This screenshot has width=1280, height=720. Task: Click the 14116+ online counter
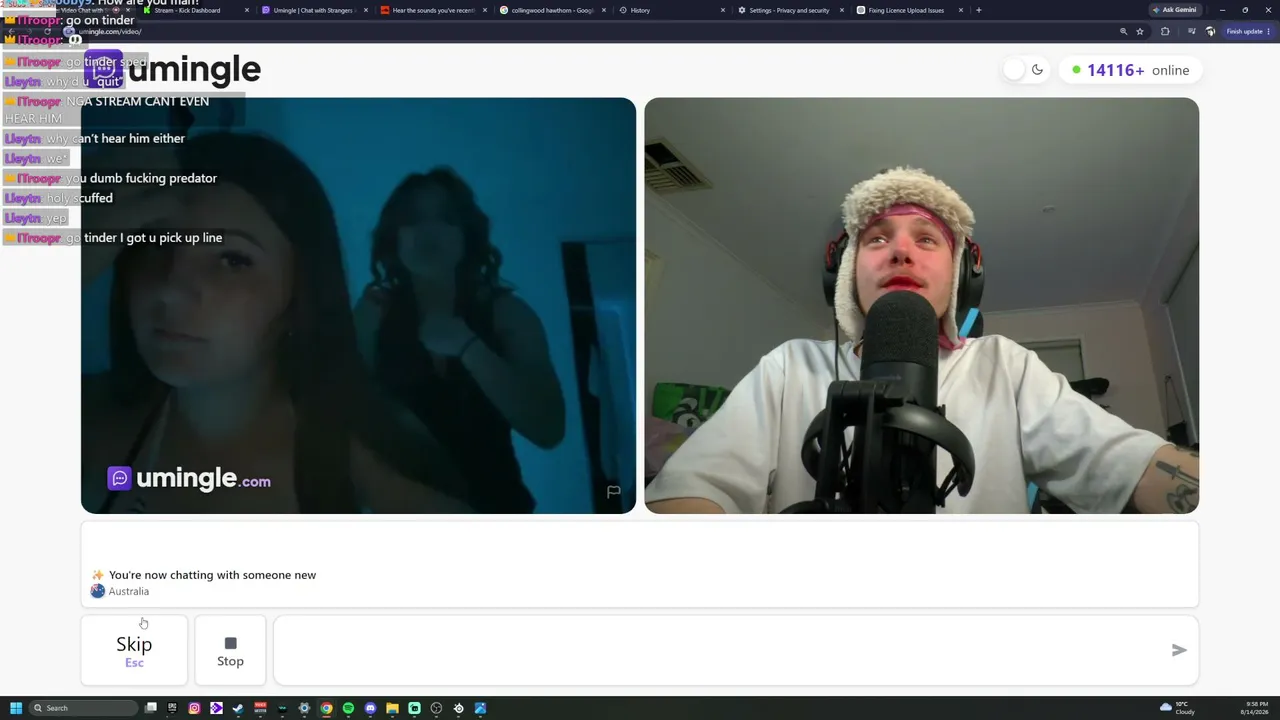(1130, 70)
